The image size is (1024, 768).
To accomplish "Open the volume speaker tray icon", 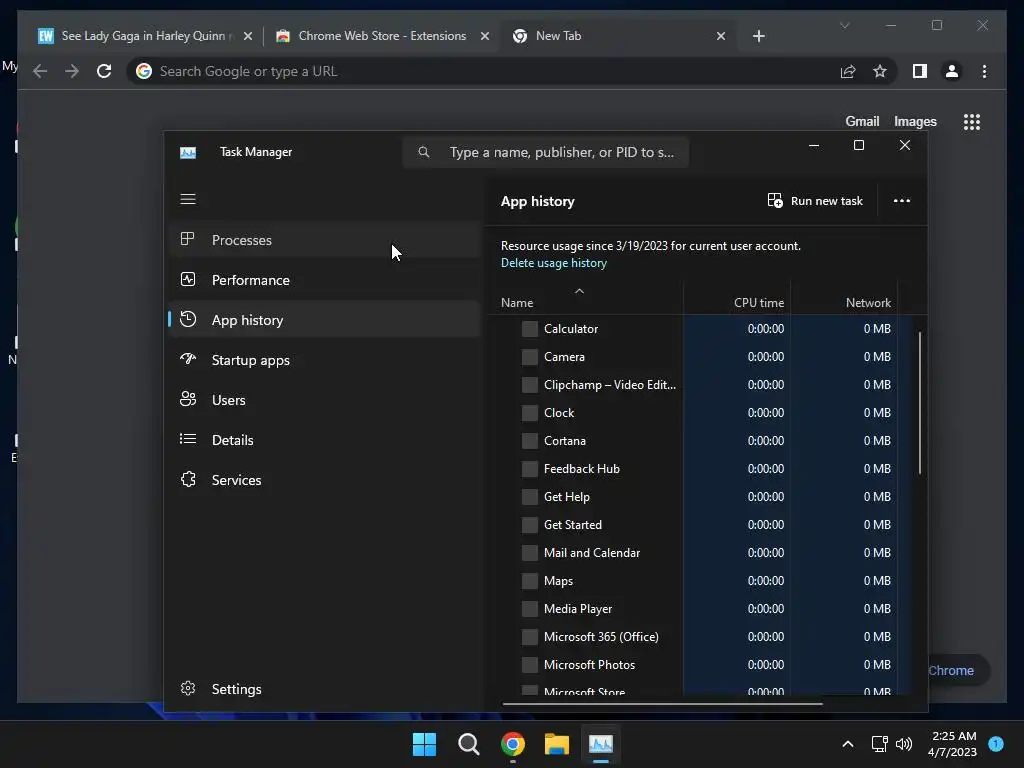I will (904, 744).
